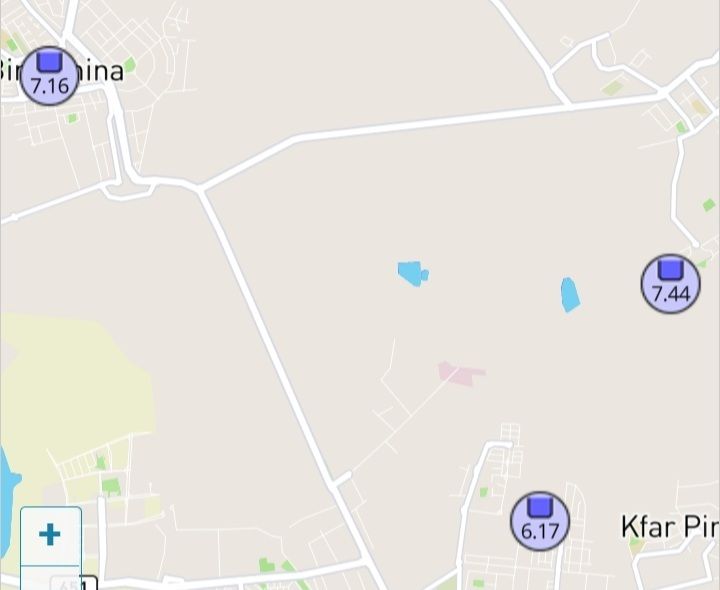720x590 pixels.
Task: Click the pink shaded area on the map
Action: click(x=461, y=374)
